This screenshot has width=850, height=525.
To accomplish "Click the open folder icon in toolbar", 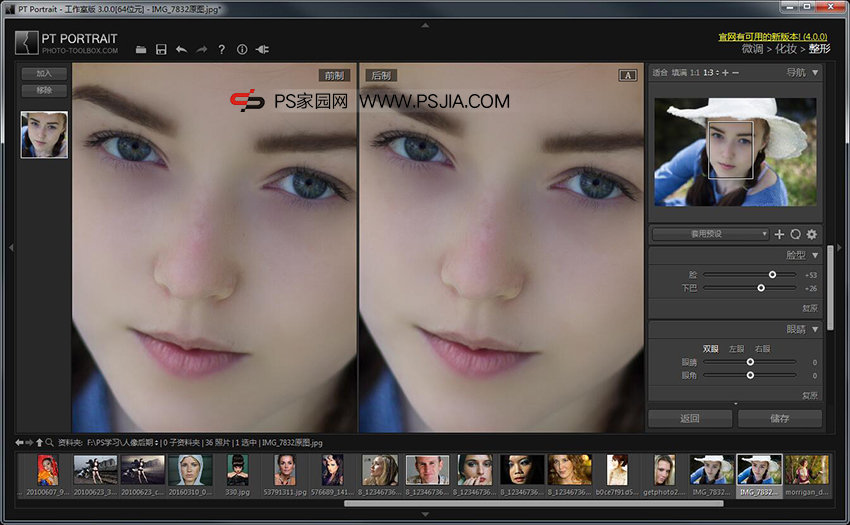I will (x=141, y=49).
